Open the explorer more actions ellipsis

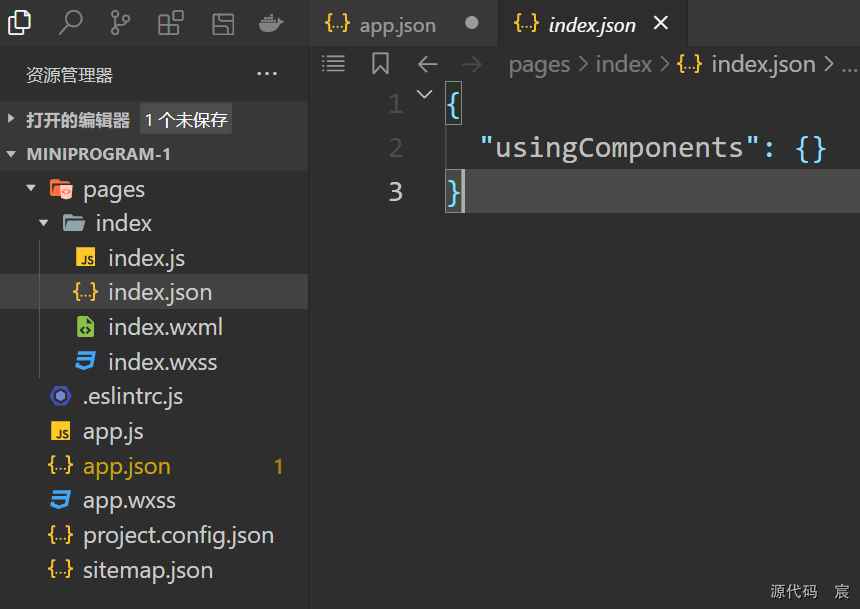pos(267,74)
